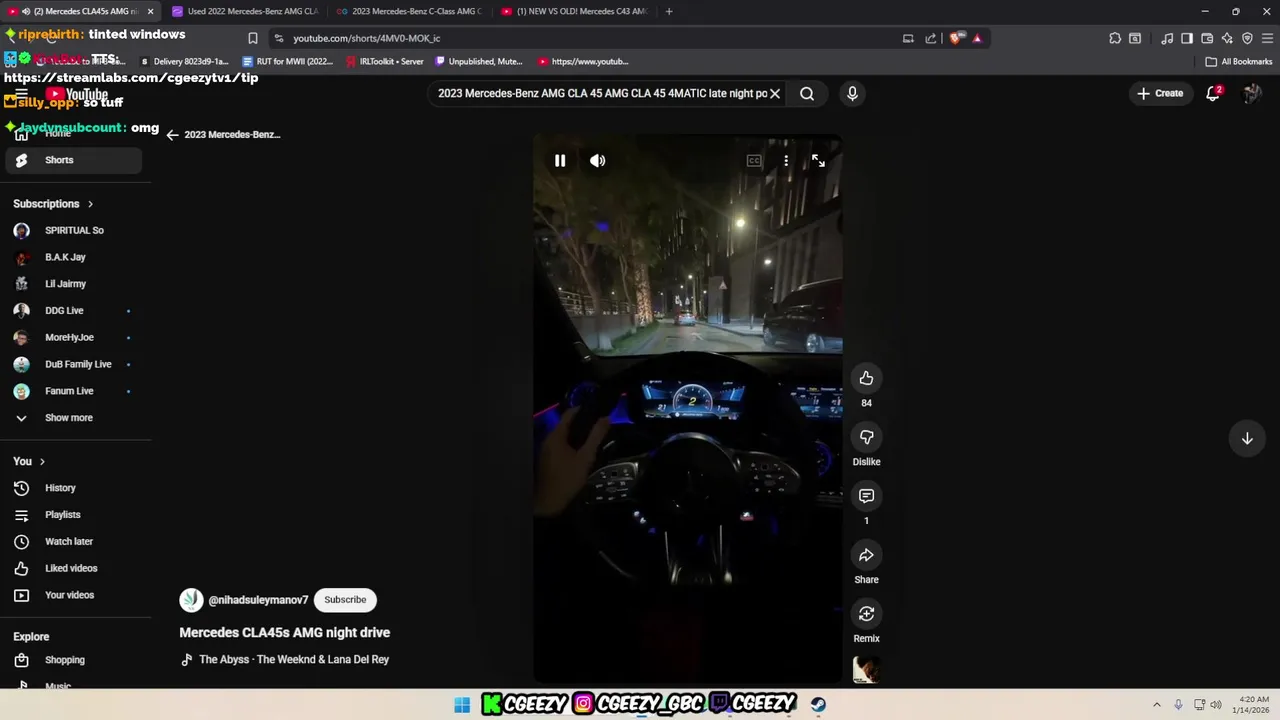Toggle closed captions on the Short
Viewport: 1280px width, 720px height.
coord(754,161)
